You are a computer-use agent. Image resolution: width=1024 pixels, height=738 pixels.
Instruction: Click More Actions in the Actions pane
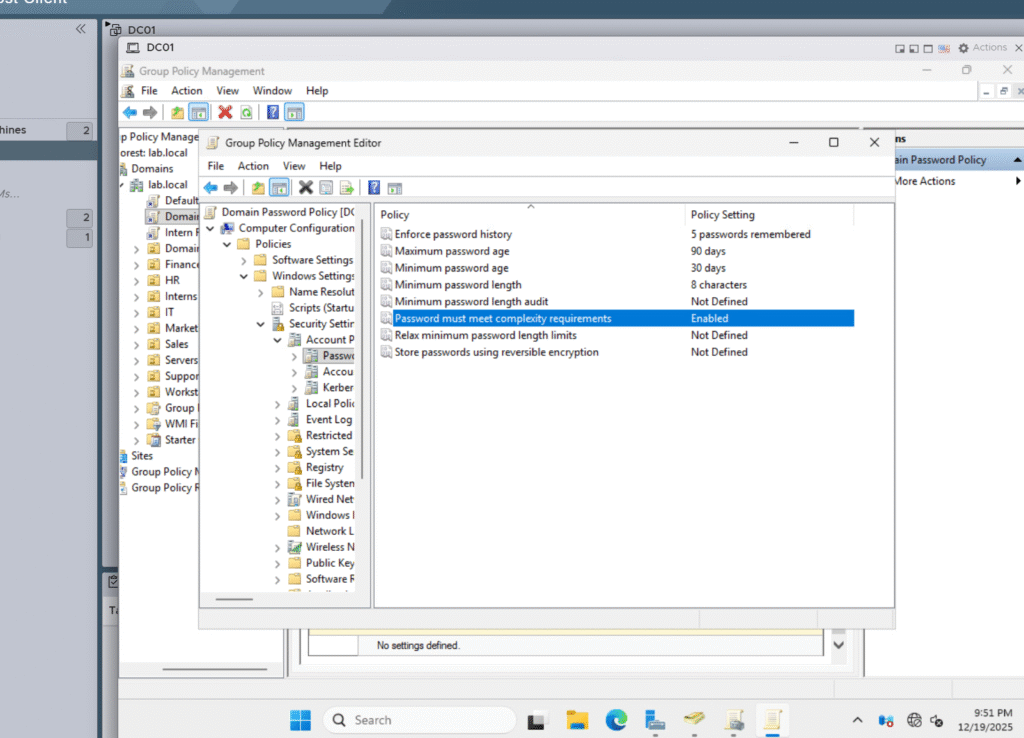pyautogui.click(x=925, y=181)
